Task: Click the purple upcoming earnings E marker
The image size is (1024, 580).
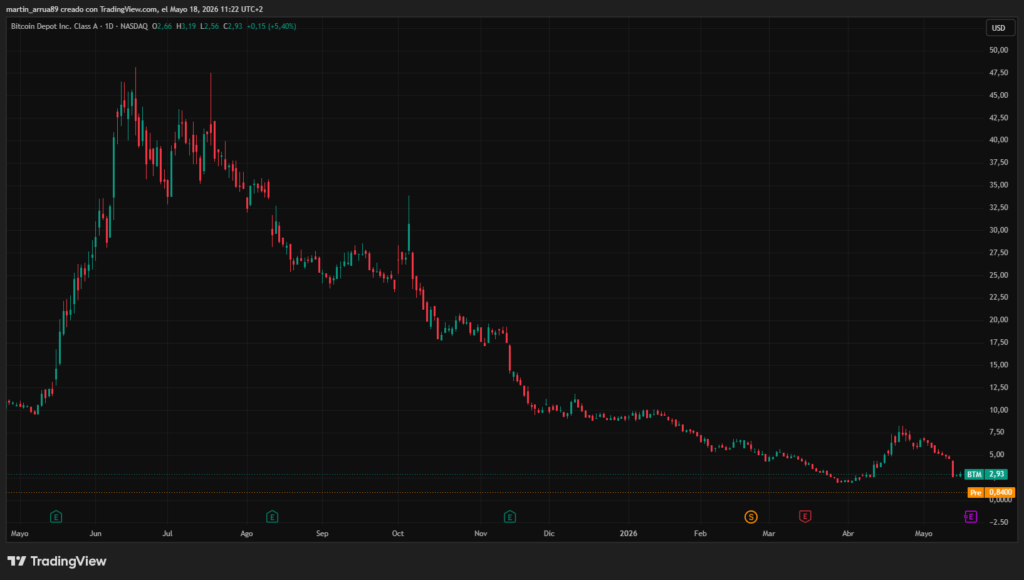Action: coord(970,517)
